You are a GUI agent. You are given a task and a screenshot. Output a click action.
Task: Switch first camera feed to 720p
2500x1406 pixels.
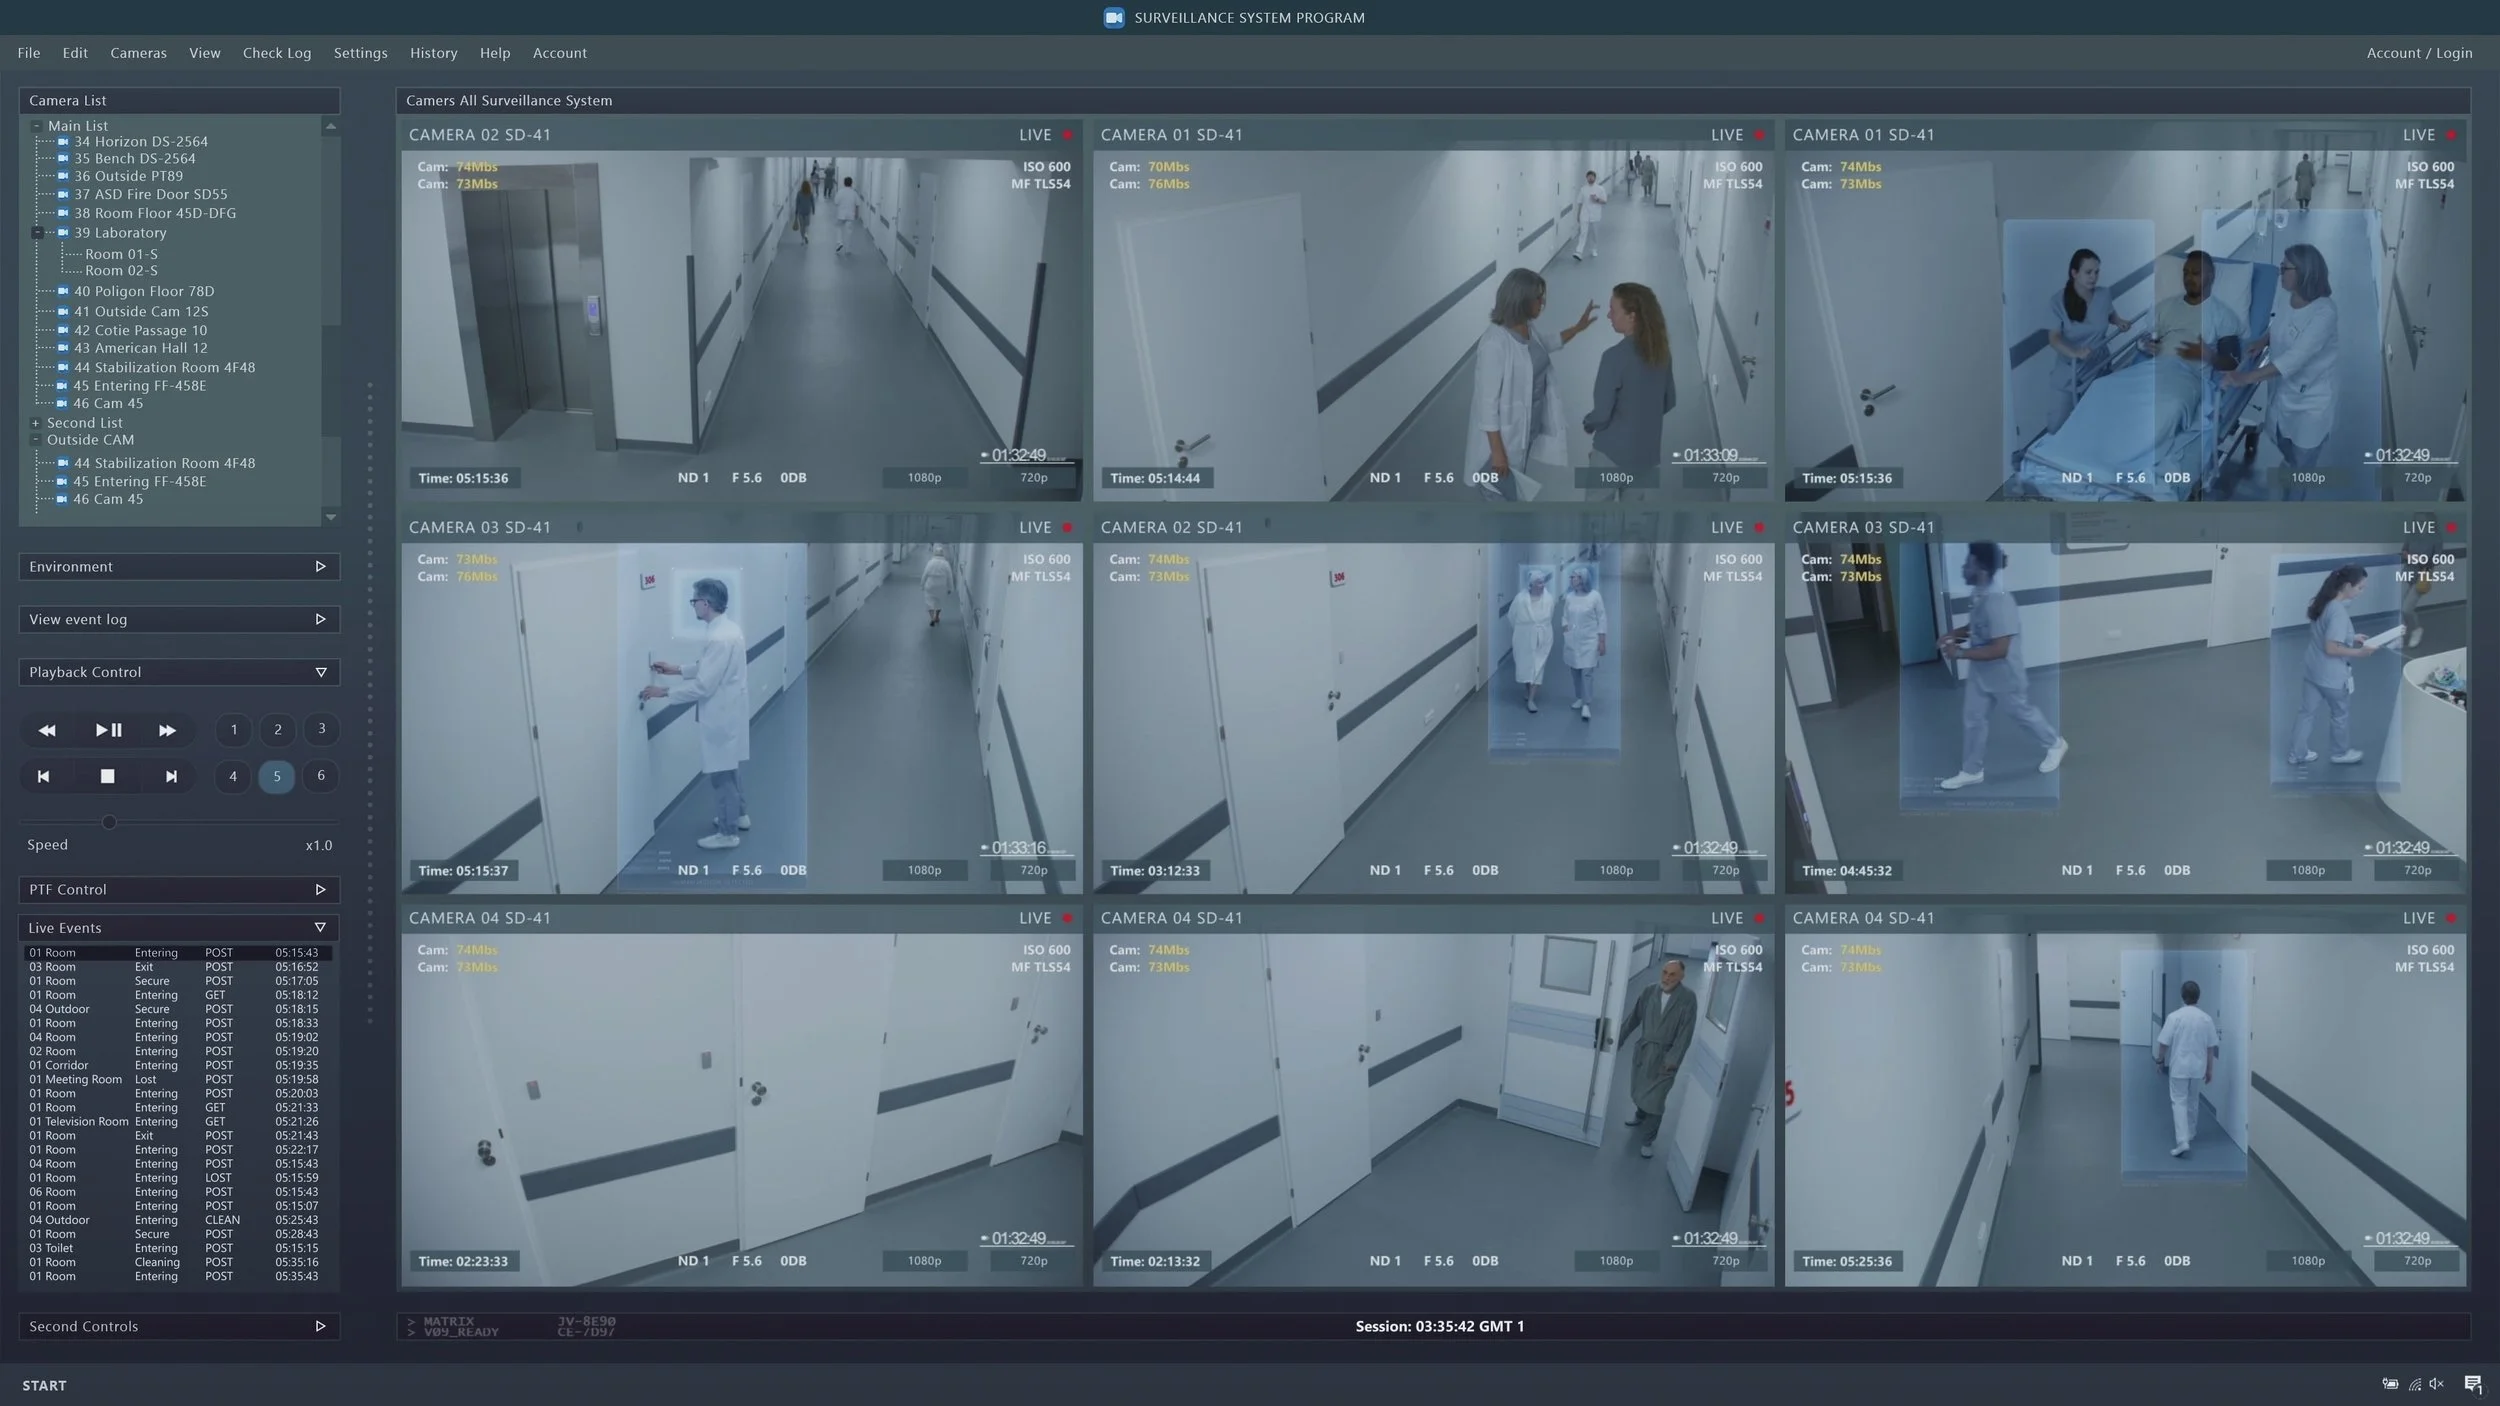[x=1033, y=478]
